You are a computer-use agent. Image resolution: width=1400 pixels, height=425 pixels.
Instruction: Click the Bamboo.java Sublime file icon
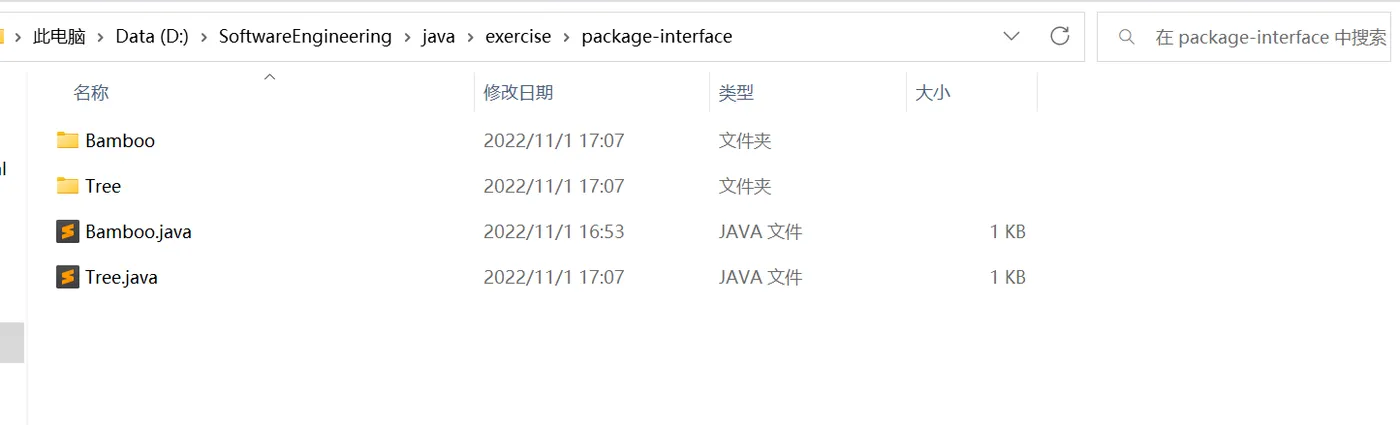click(x=67, y=232)
